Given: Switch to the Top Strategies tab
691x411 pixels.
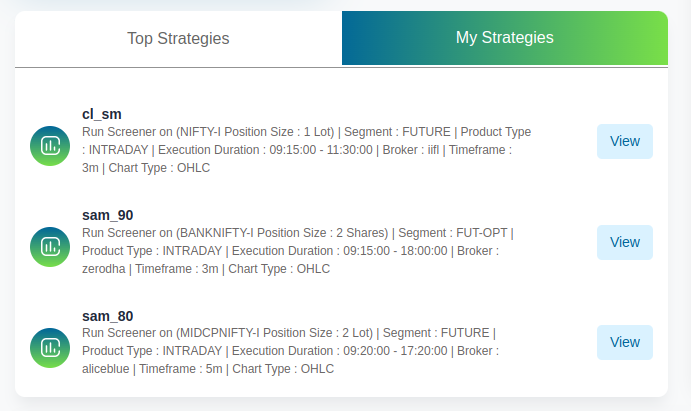Looking at the screenshot, I should click(178, 38).
